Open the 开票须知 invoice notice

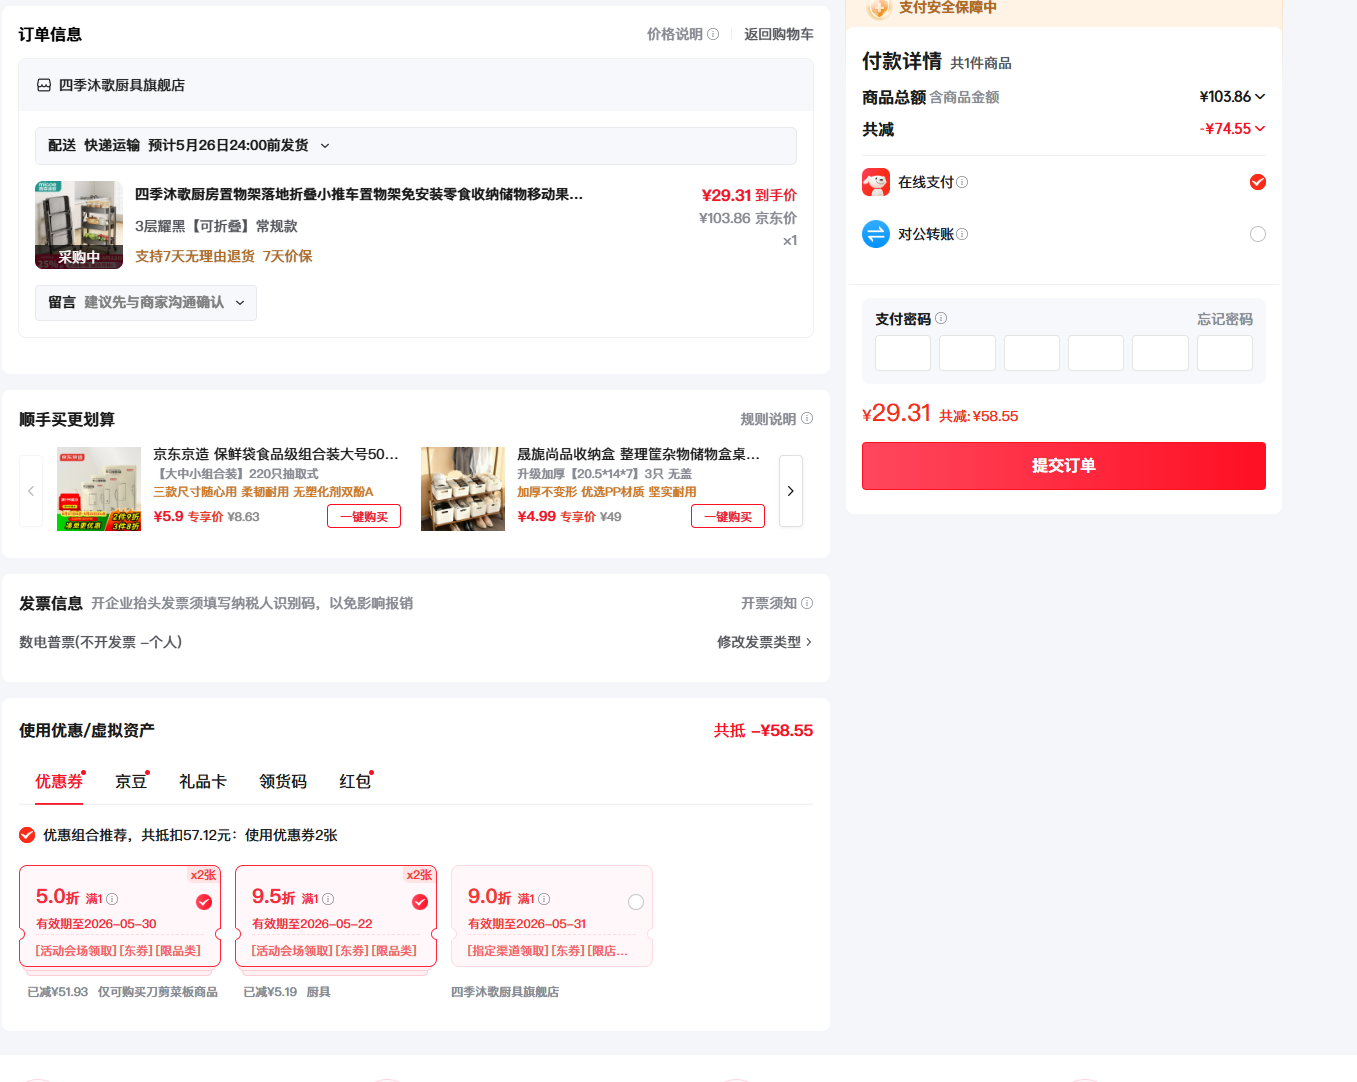click(x=769, y=603)
